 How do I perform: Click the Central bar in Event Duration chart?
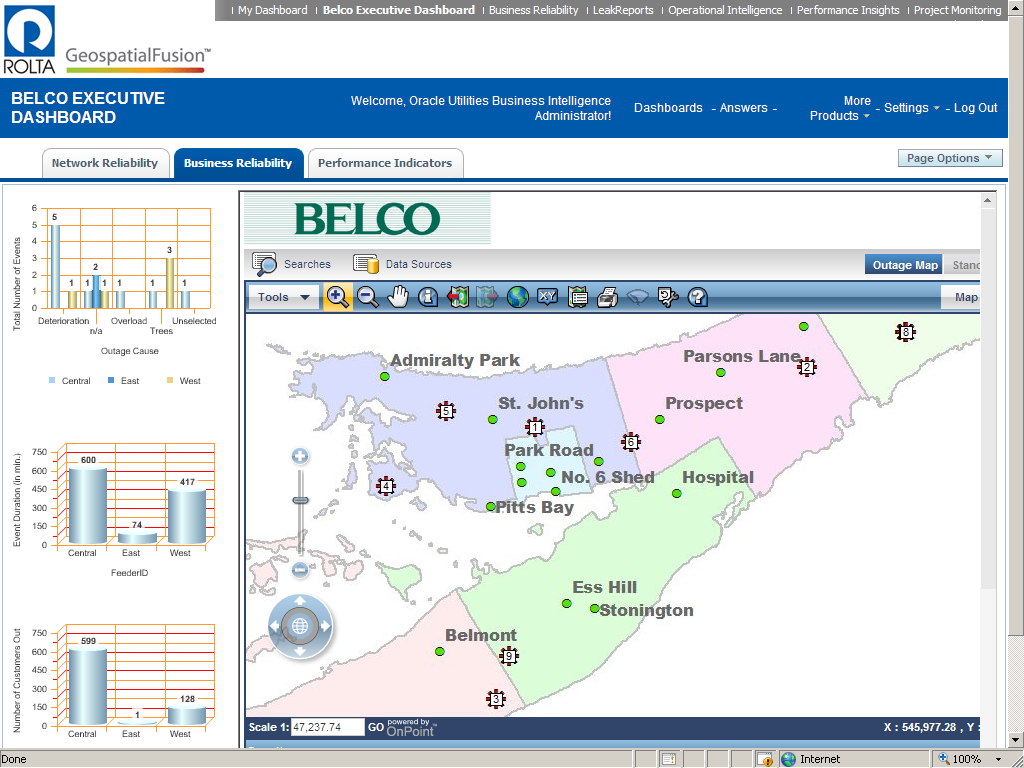88,505
